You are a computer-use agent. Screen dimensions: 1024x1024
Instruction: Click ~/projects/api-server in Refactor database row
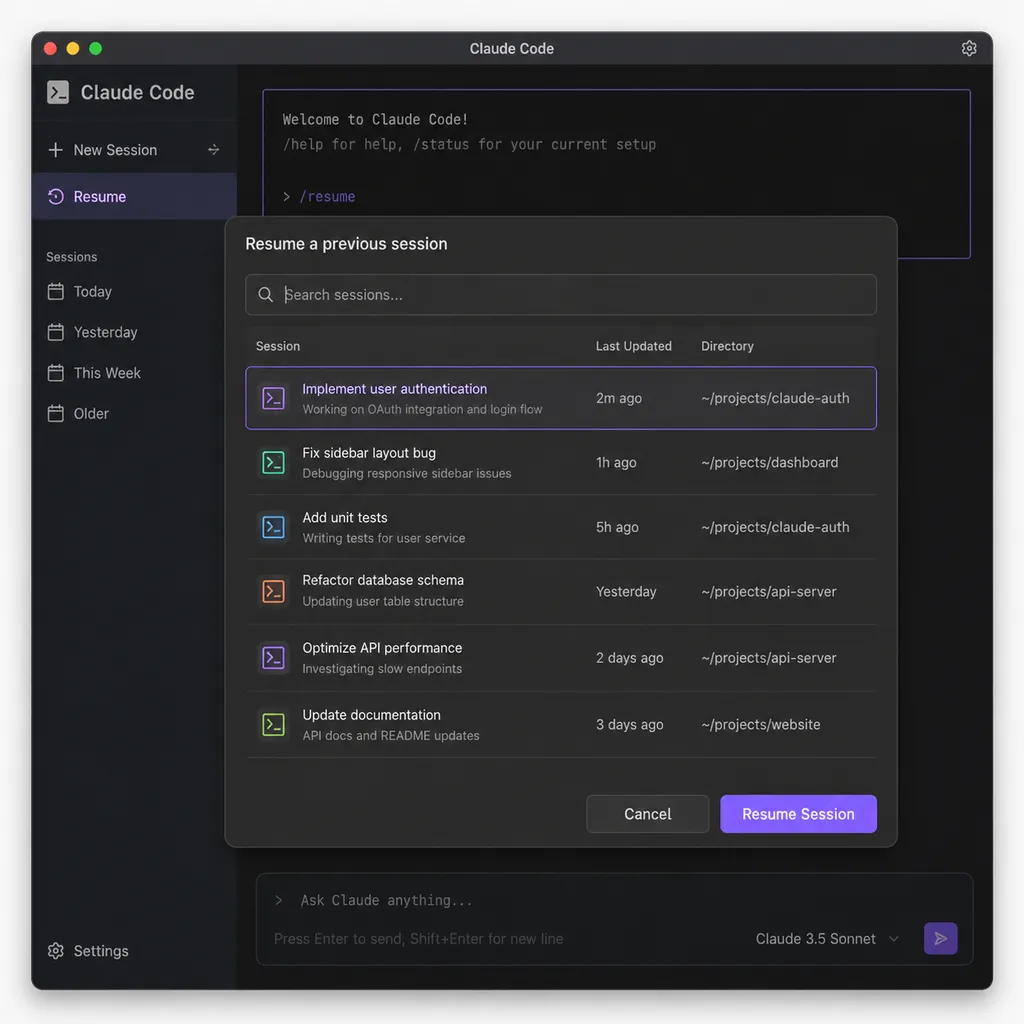[x=768, y=591]
